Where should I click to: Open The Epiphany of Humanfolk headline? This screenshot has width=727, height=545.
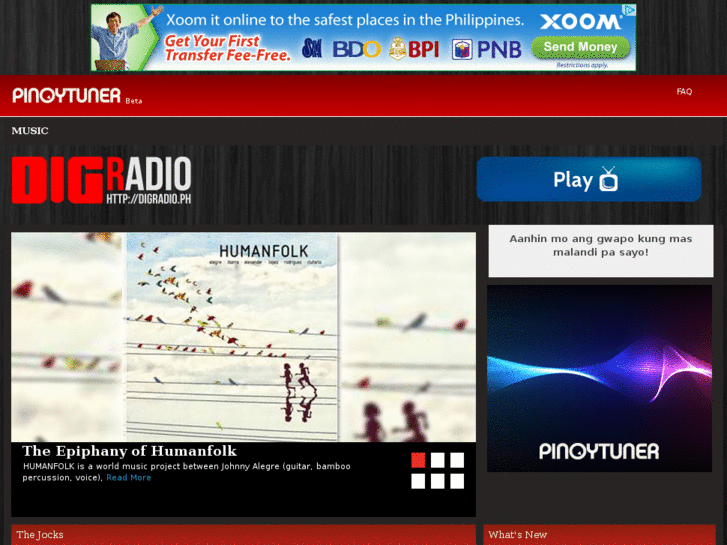[x=129, y=451]
